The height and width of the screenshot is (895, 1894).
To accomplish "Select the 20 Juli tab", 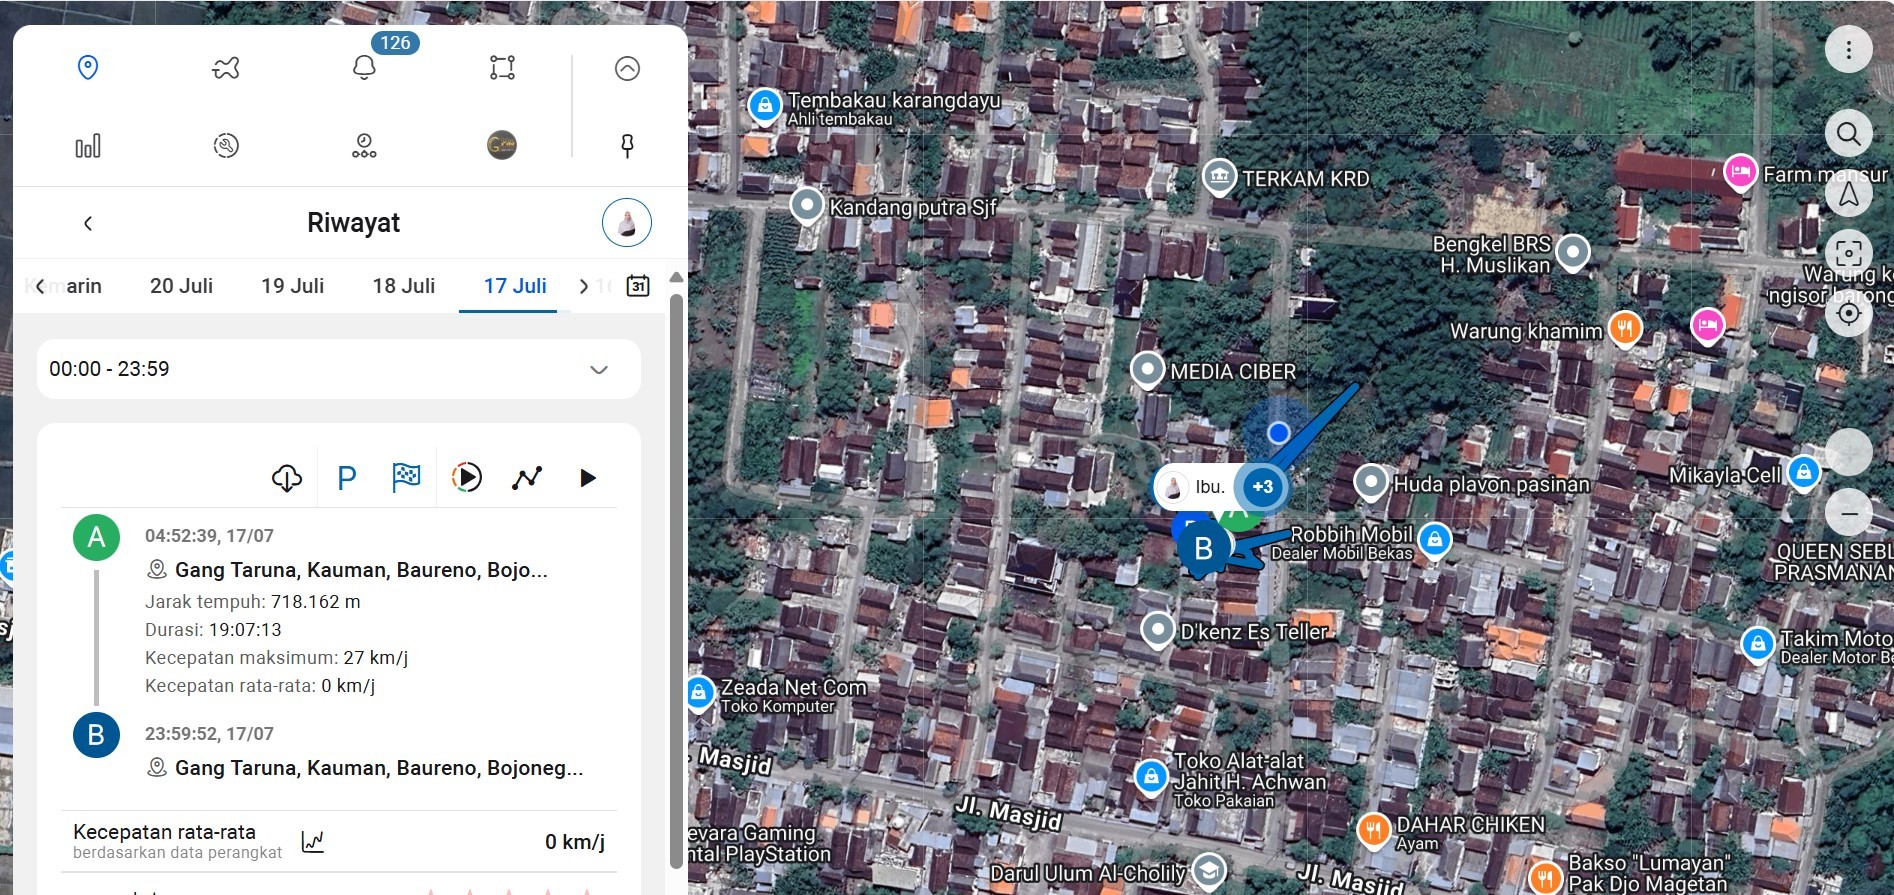I will 181,286.
